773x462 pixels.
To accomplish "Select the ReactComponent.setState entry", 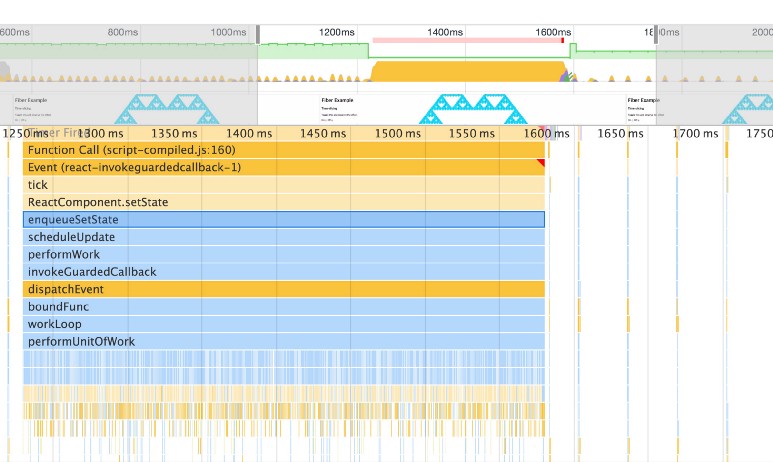I will 284,202.
